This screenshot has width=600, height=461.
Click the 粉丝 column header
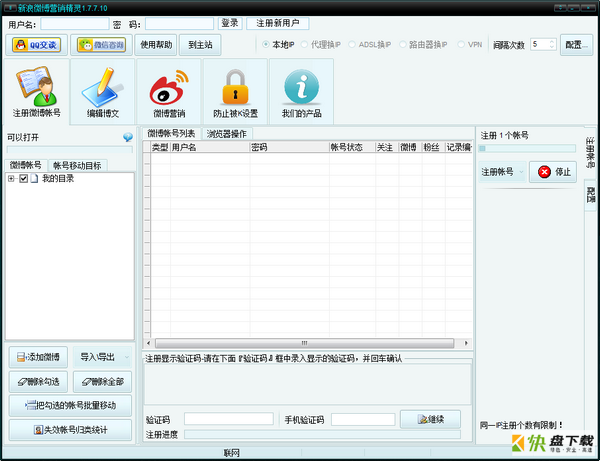[433, 147]
